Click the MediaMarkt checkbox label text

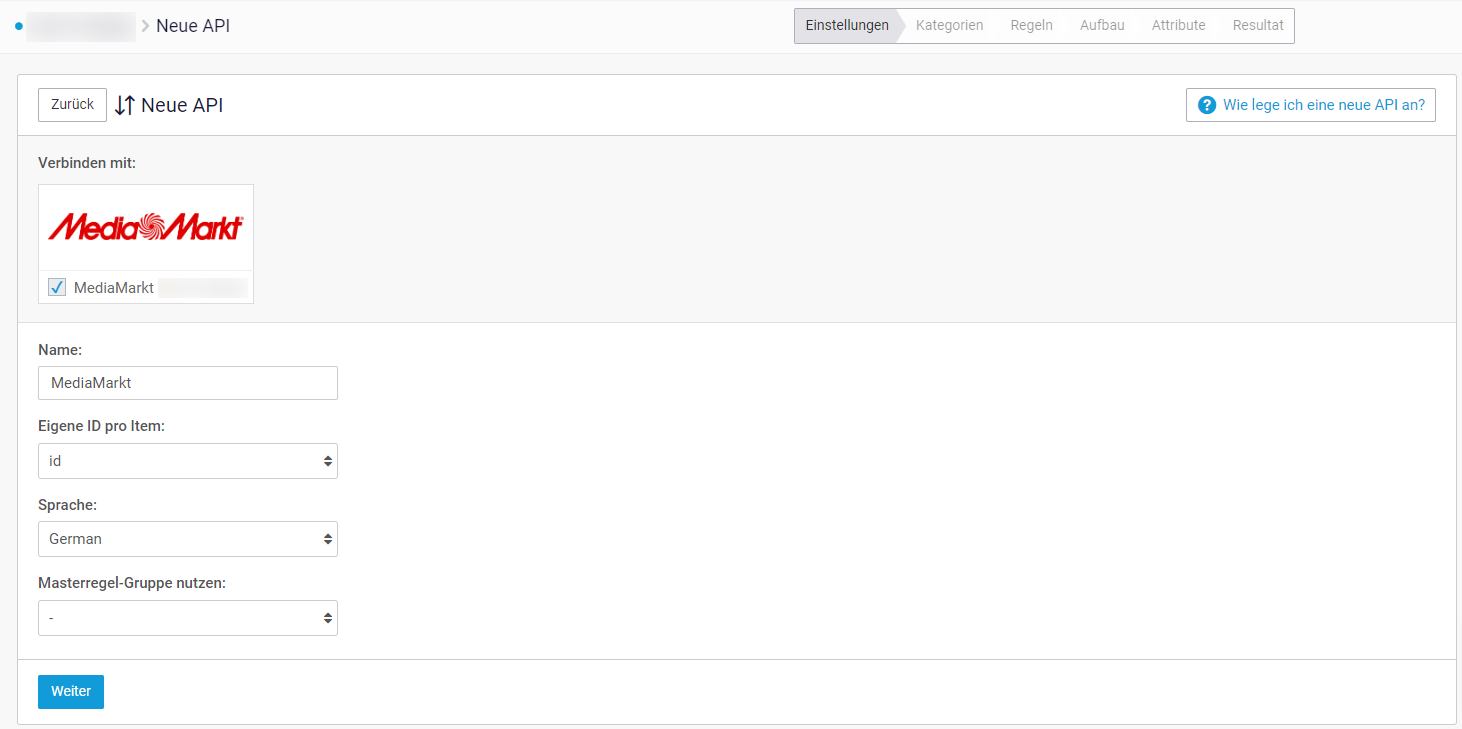[x=114, y=288]
